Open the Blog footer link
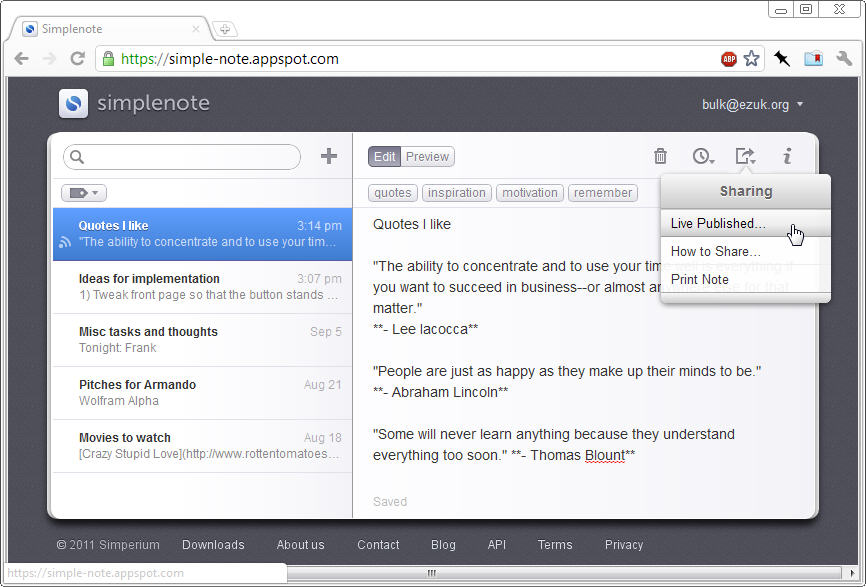This screenshot has width=866, height=587. click(x=443, y=544)
